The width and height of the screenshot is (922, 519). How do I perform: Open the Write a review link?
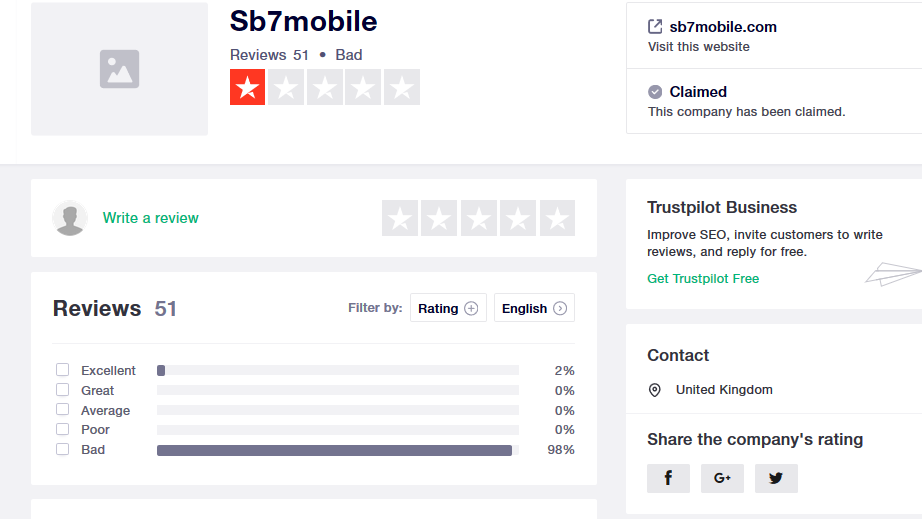point(151,218)
